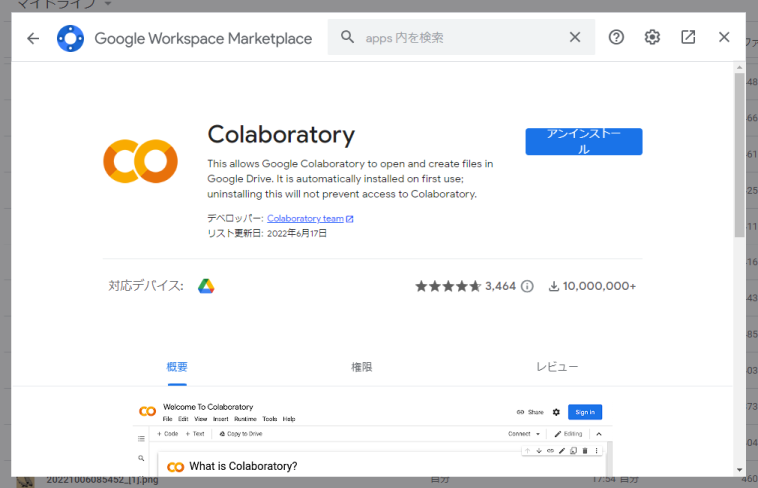
Task: Click the Colaboratory CO app logo
Action: pos(140,161)
